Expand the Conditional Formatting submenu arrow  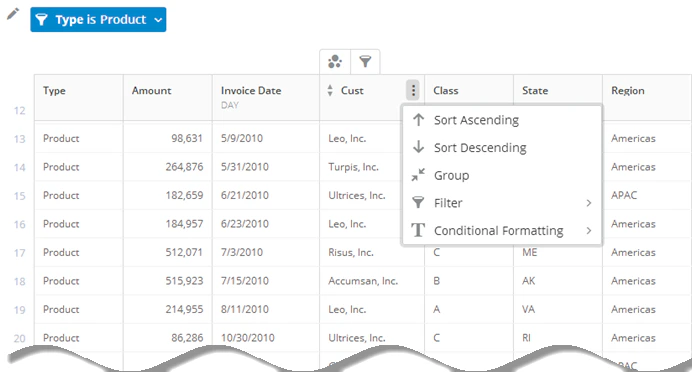pos(588,230)
